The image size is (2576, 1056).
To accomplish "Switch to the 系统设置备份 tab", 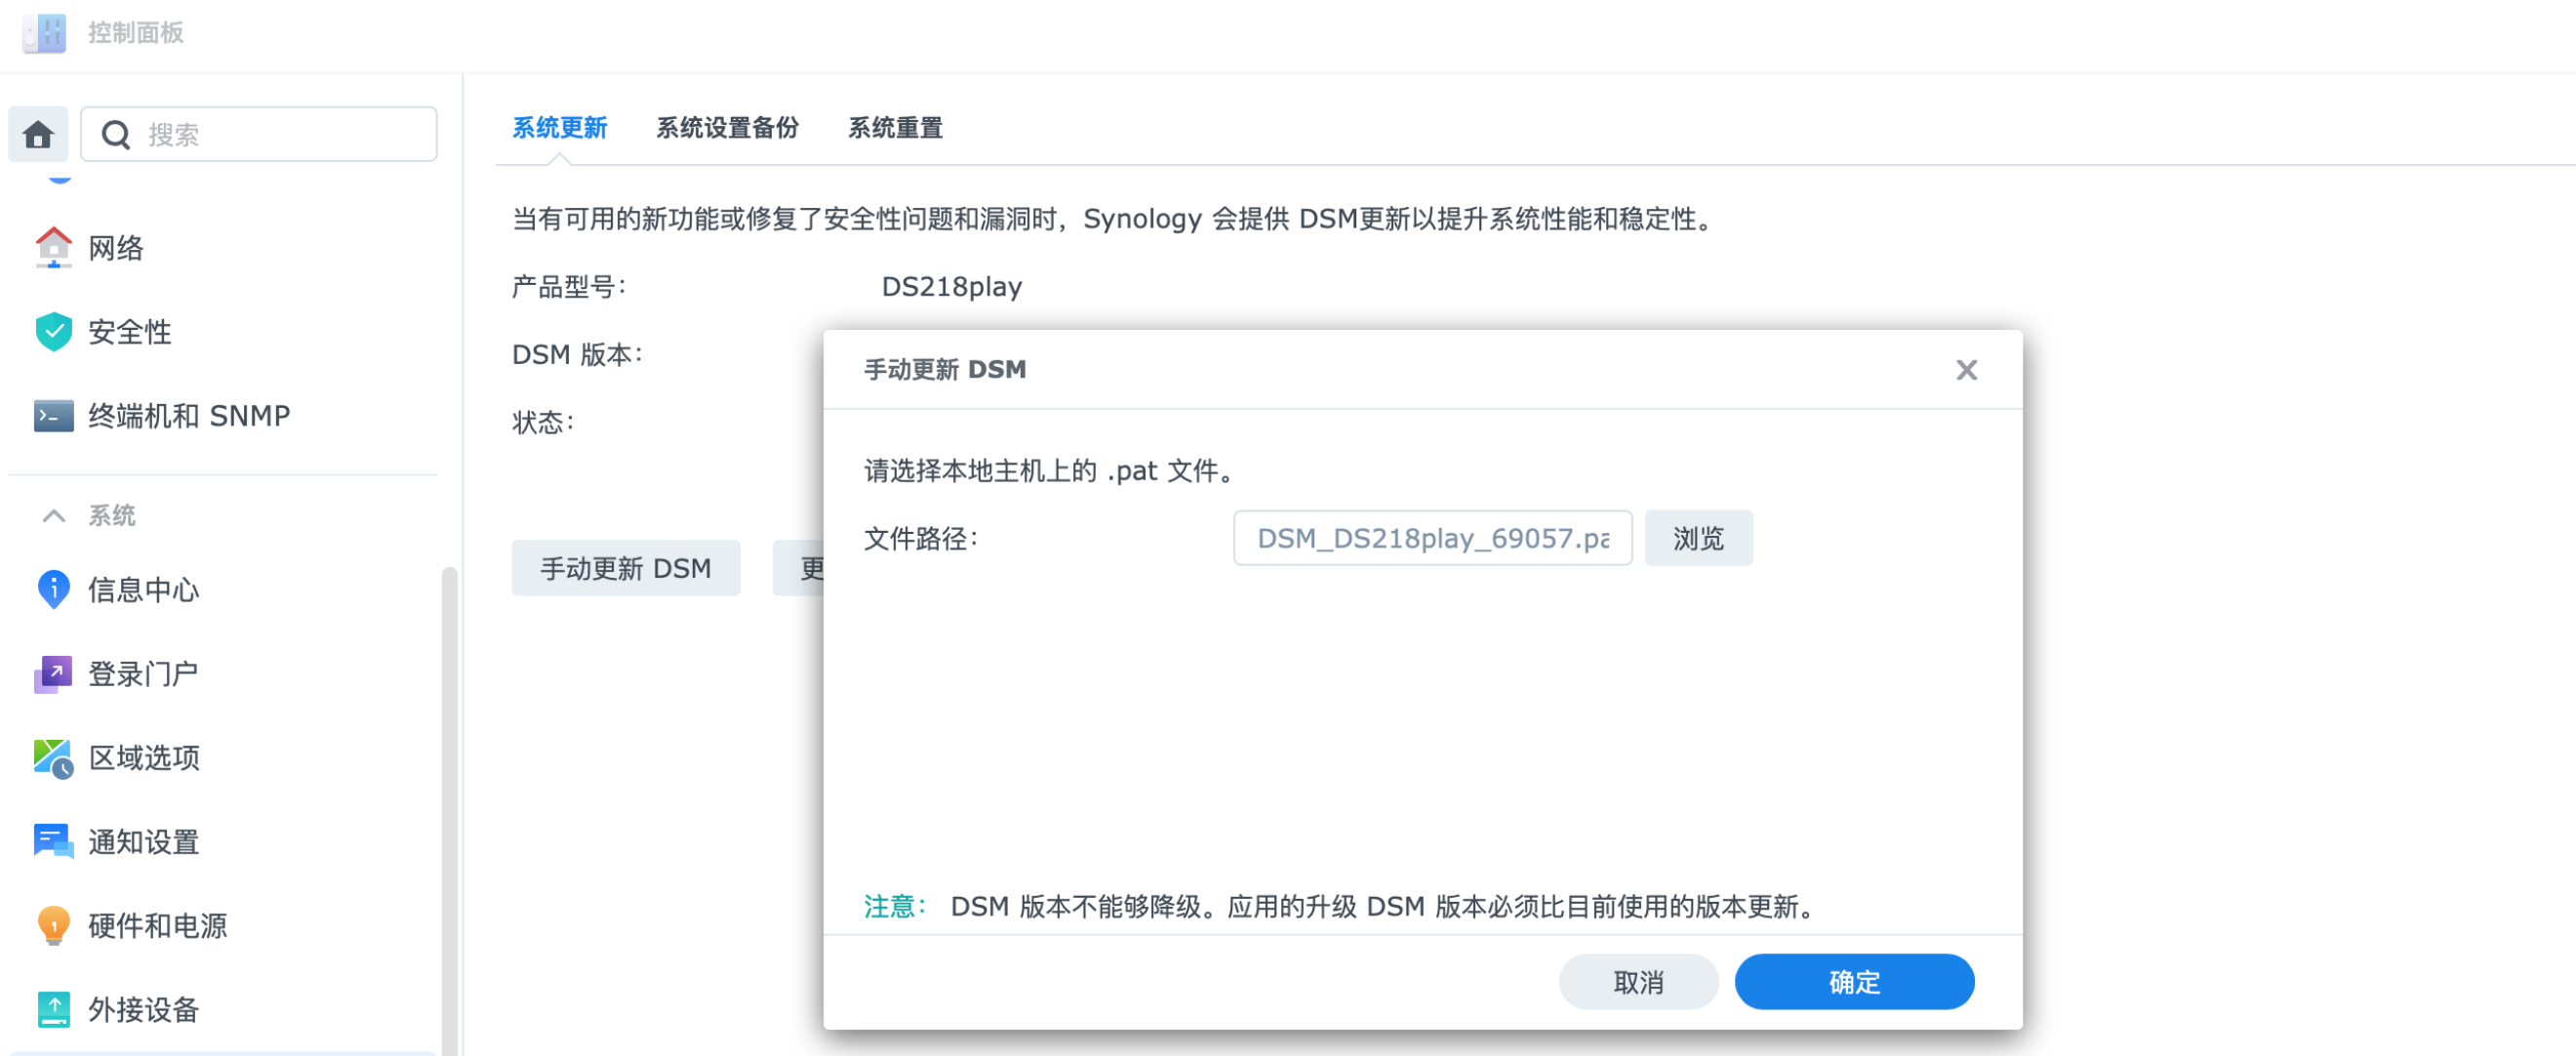I will click(727, 128).
